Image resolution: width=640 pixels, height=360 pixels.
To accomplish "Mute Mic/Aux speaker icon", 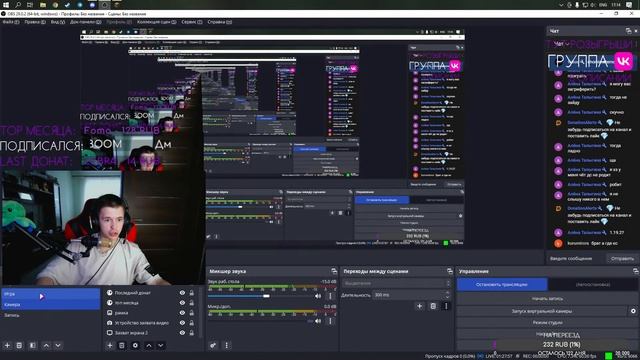I will tap(318, 321).
